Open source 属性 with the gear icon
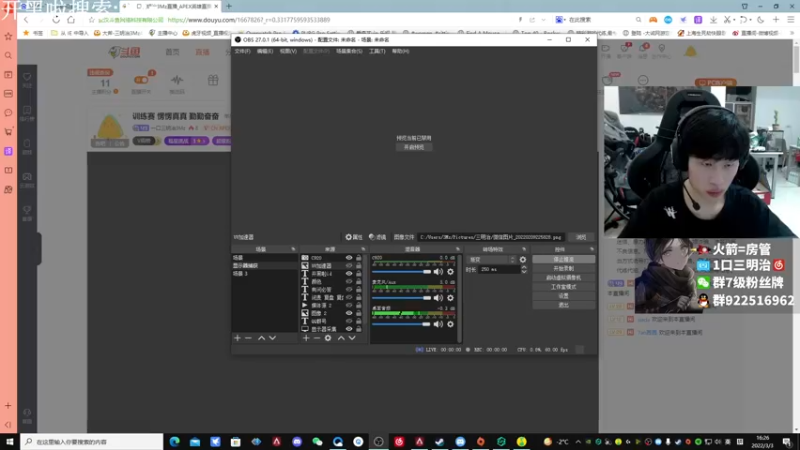This screenshot has height=450, width=800. point(354,237)
